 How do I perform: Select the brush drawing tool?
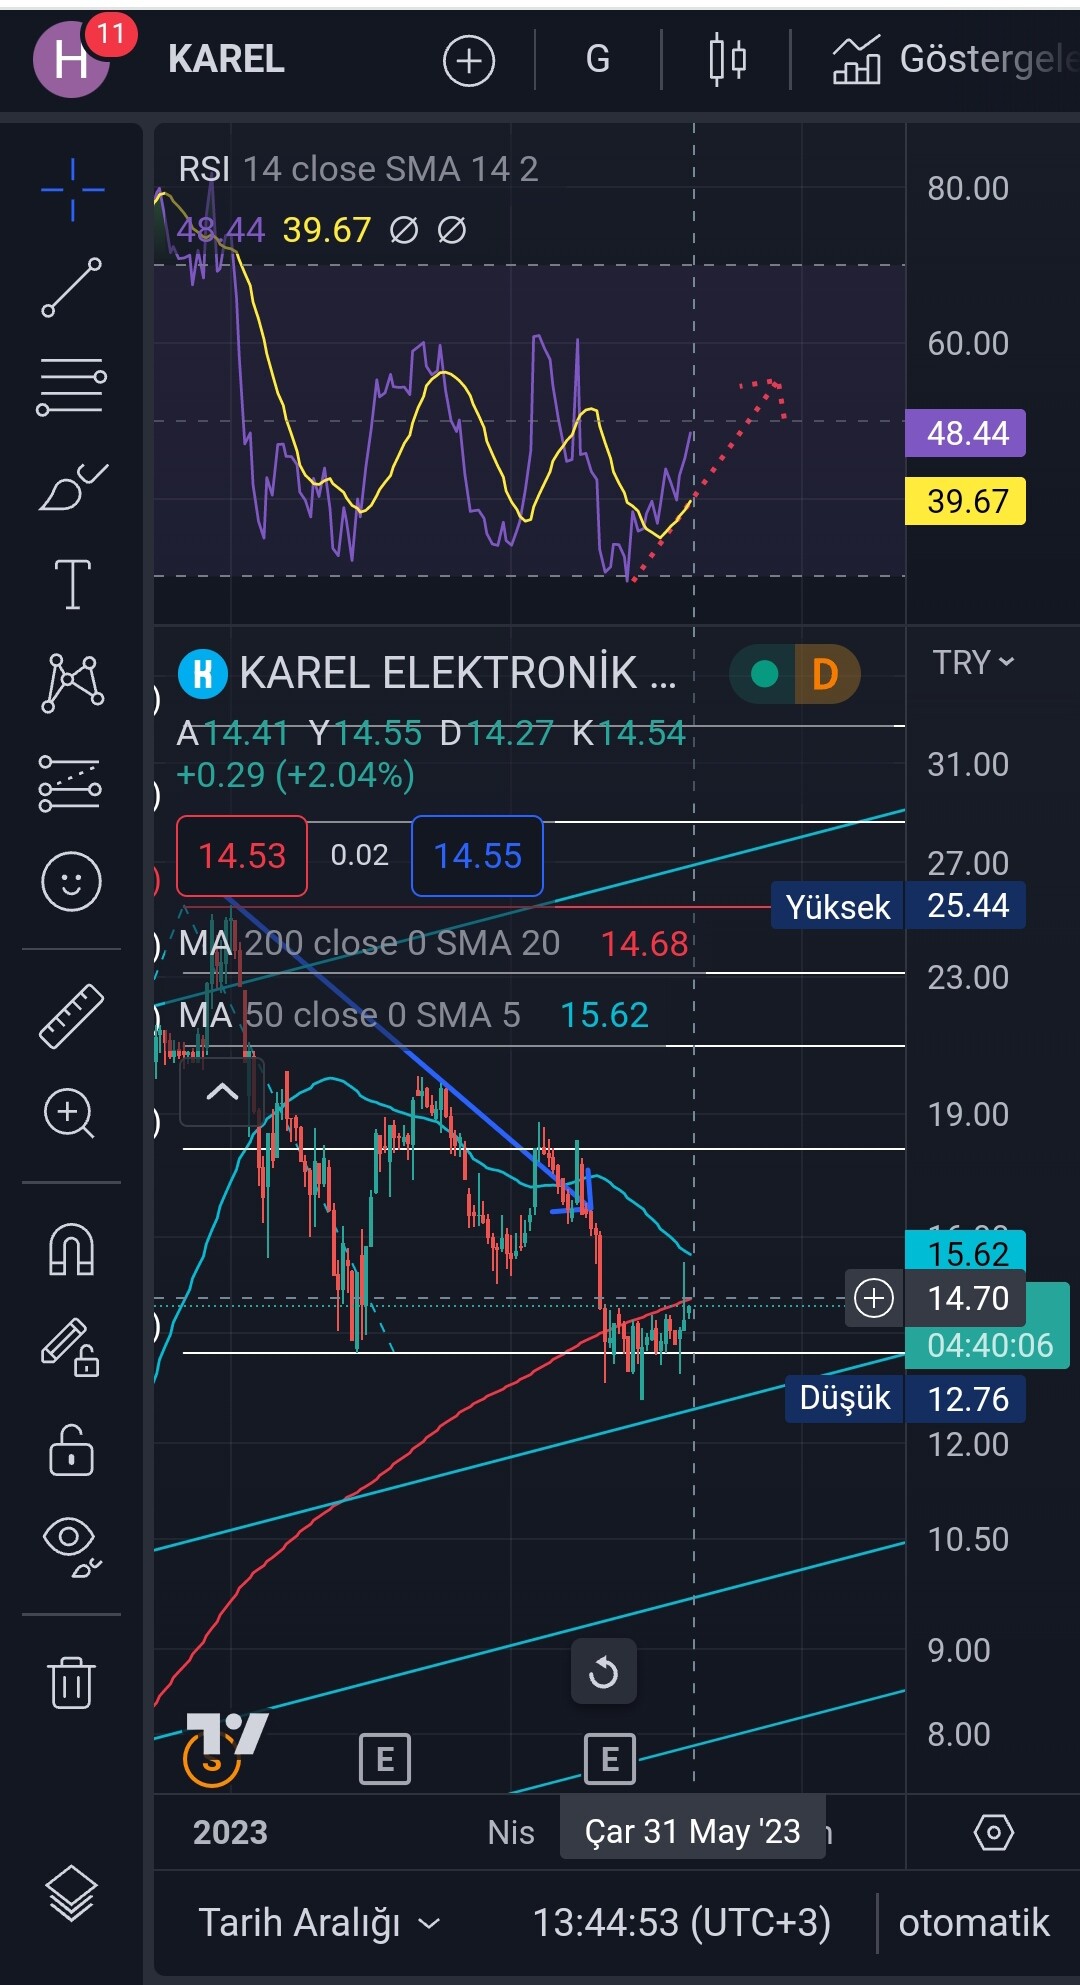tap(72, 487)
